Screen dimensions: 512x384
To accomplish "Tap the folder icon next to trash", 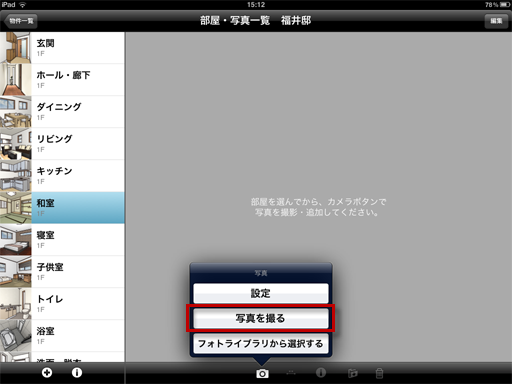I will 353,373.
